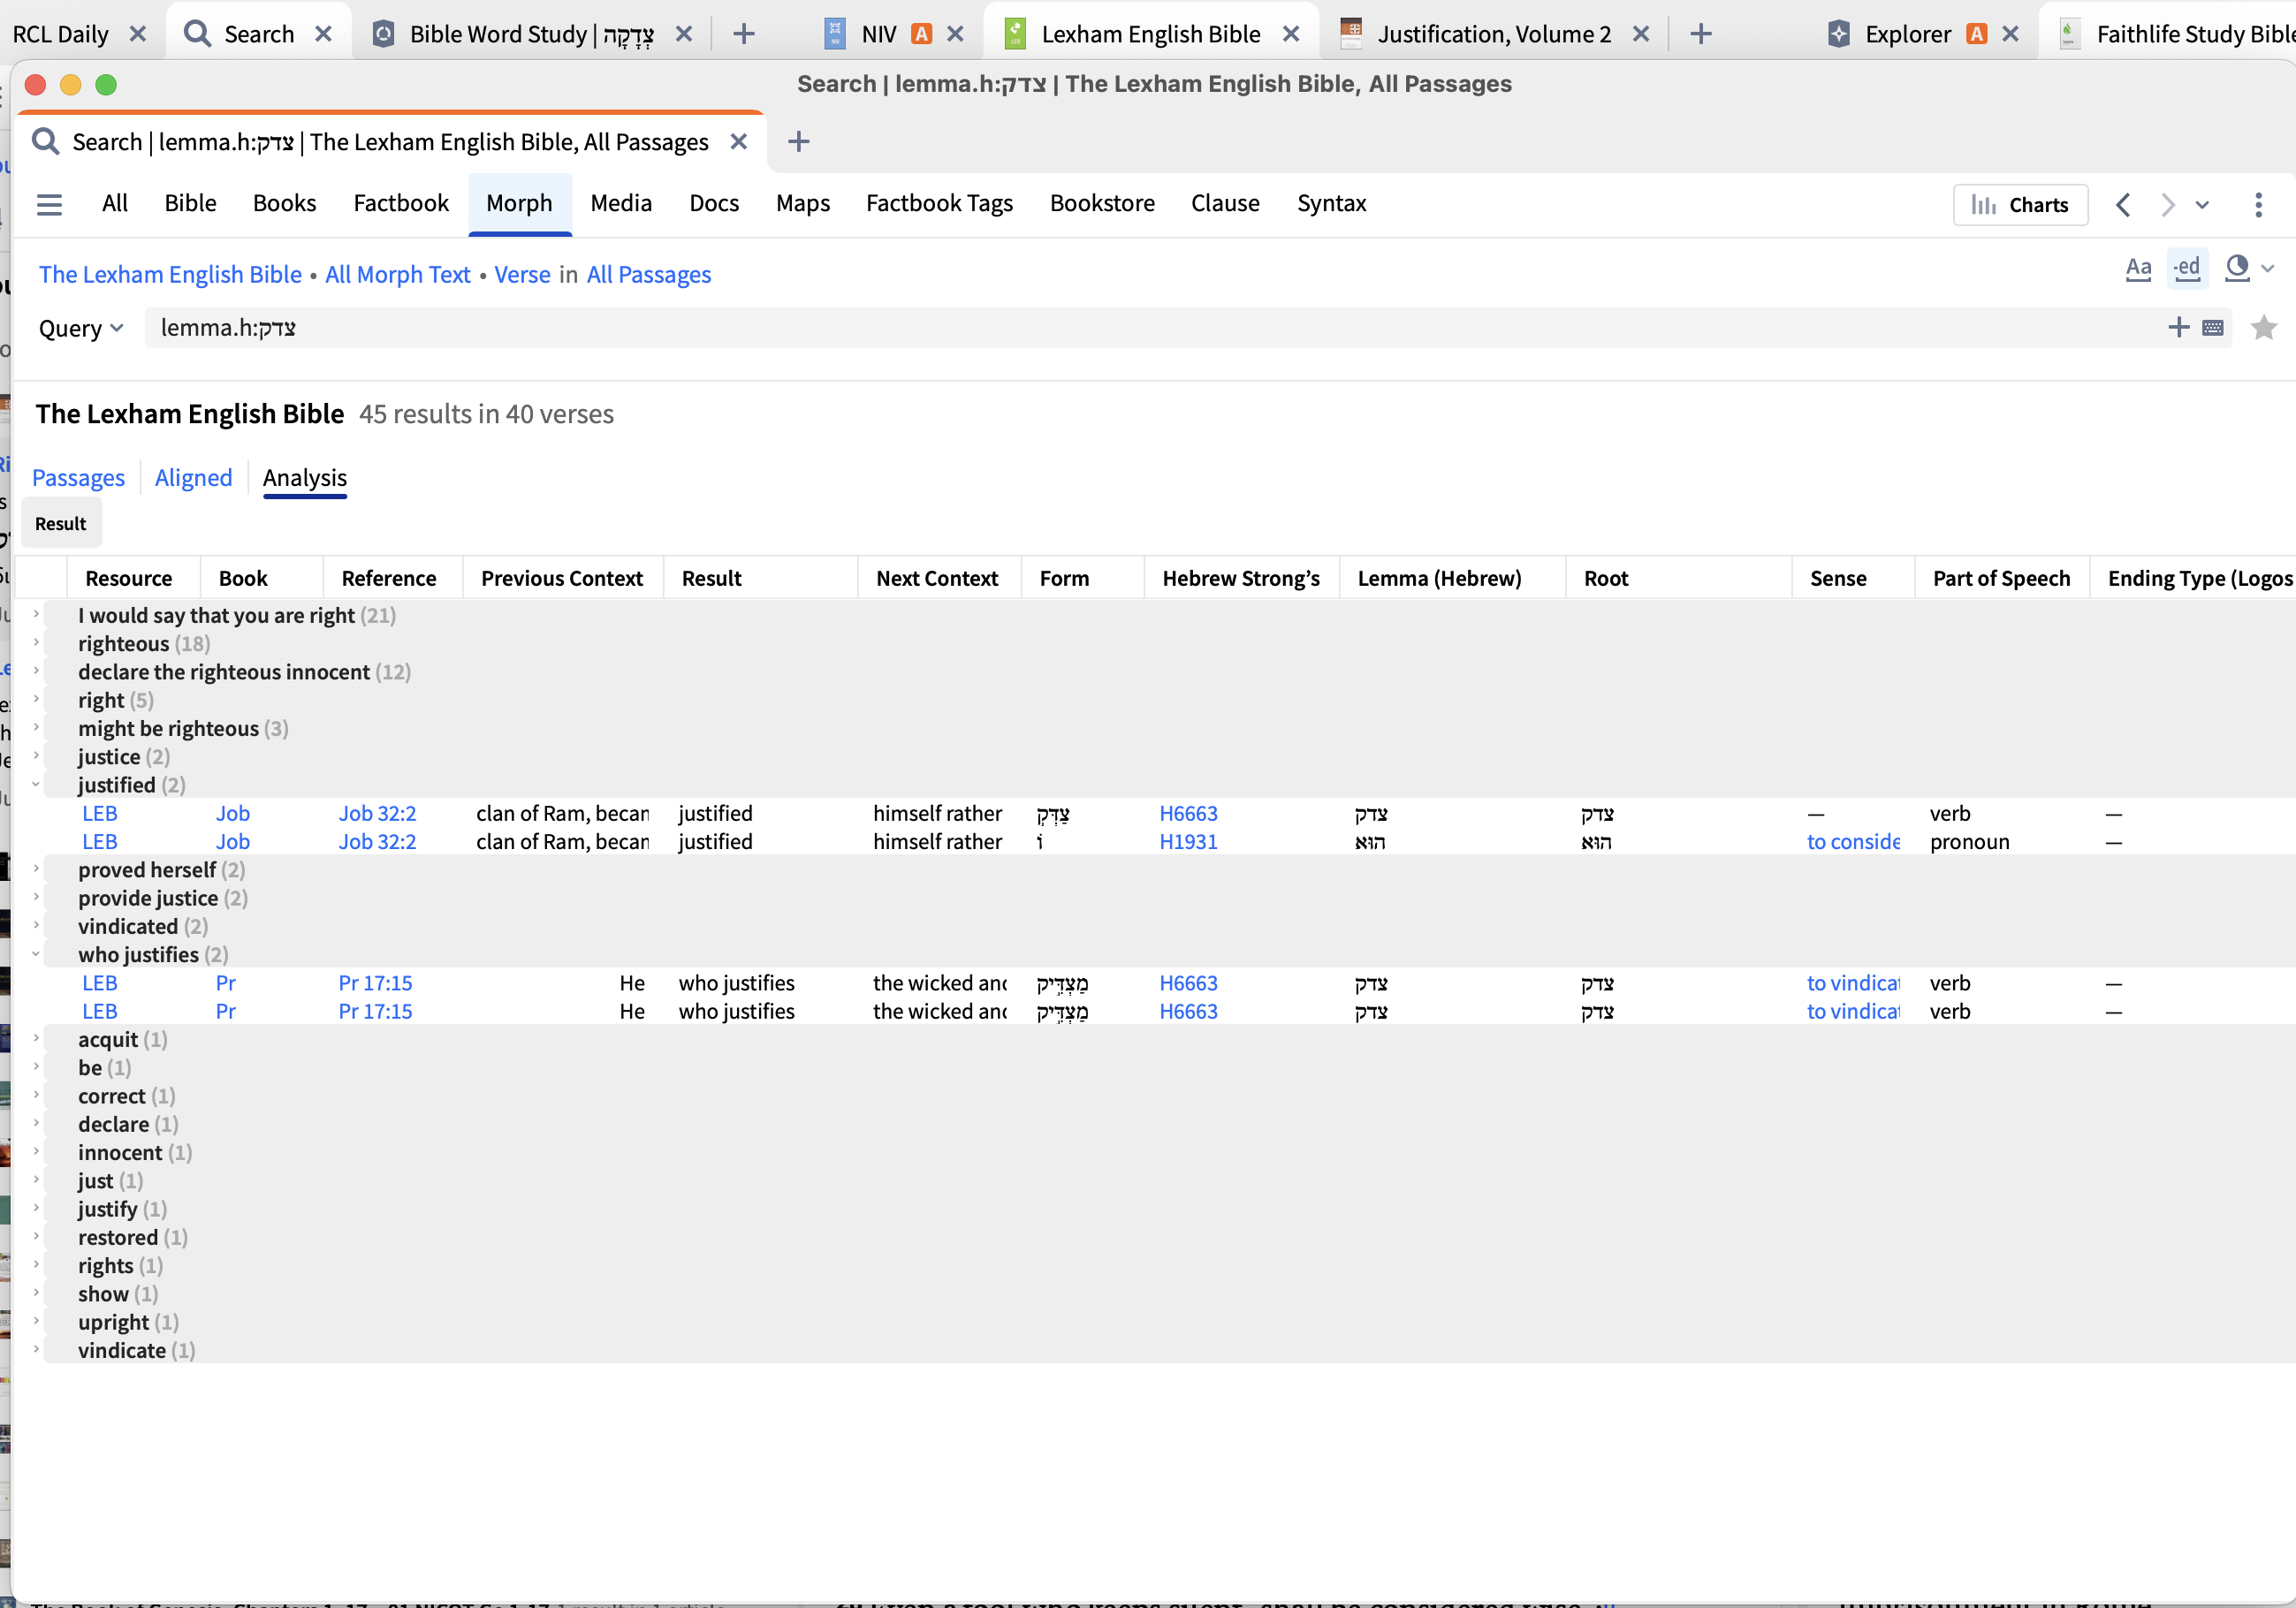Click the plus icon in the query box
This screenshot has width=2296, height=1608.
(x=2179, y=327)
